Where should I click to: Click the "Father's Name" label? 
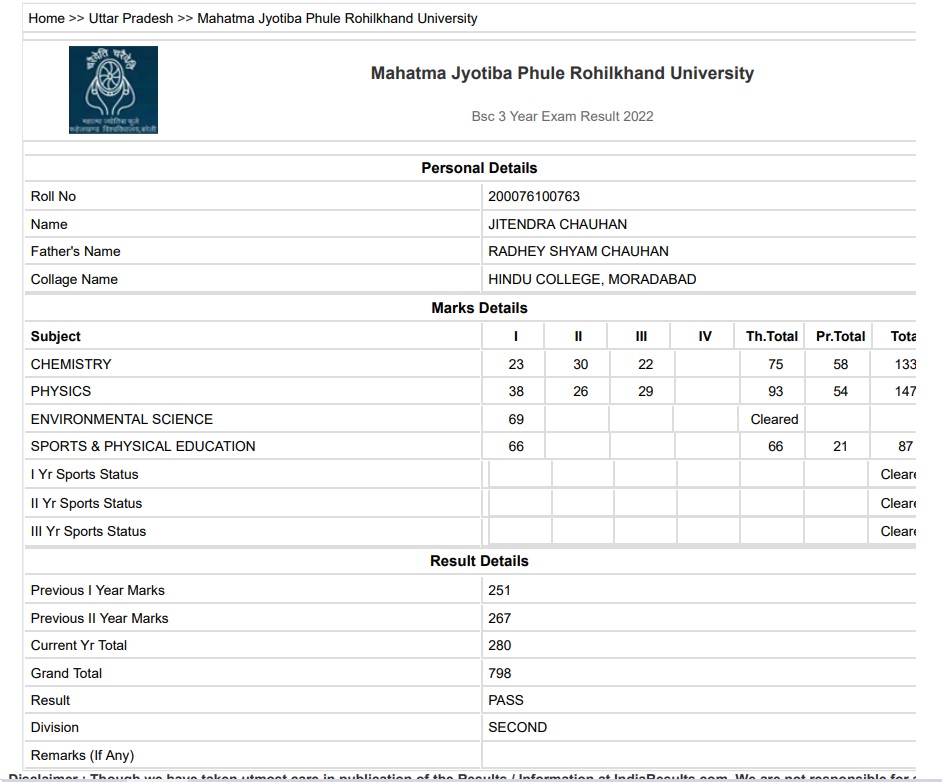tap(76, 252)
